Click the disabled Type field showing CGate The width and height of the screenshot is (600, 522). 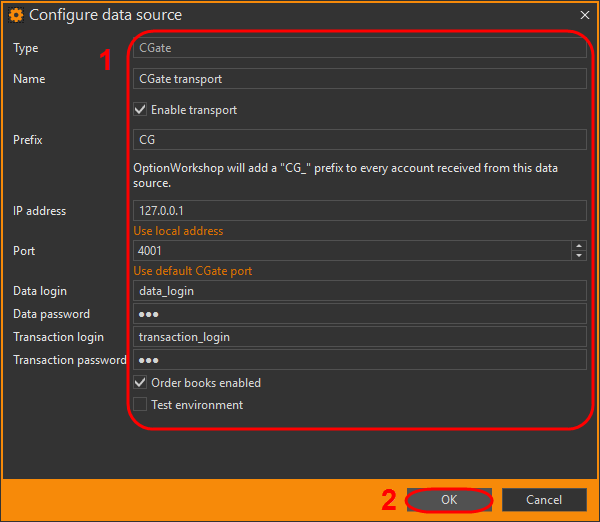[x=359, y=48]
